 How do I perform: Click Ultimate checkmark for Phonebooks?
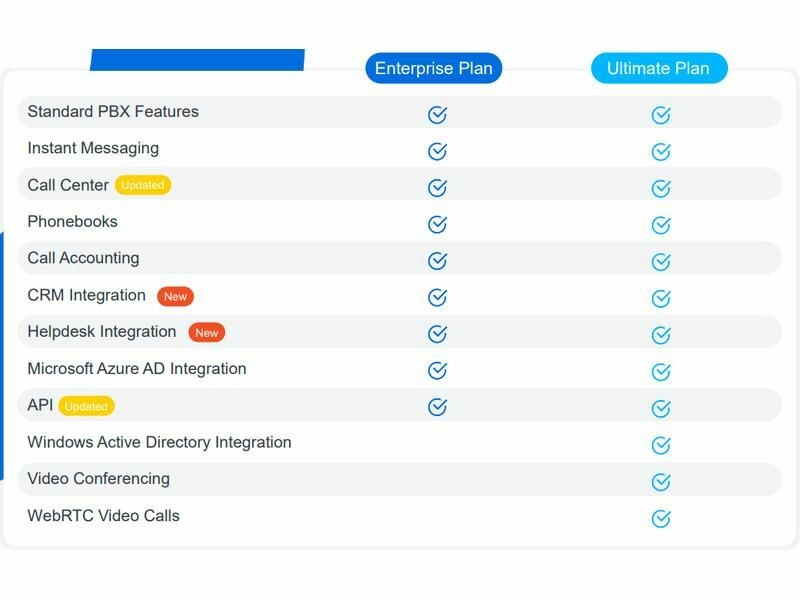click(661, 225)
